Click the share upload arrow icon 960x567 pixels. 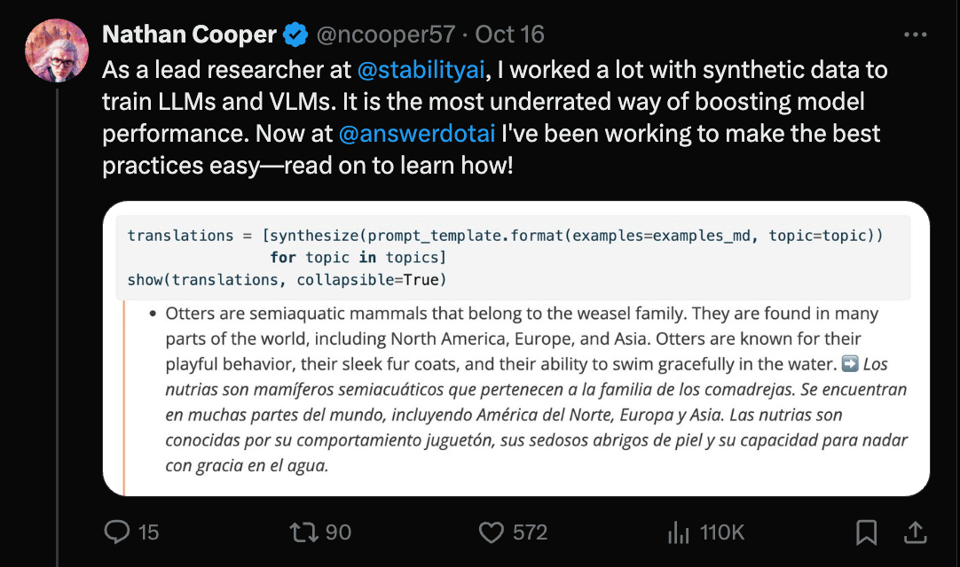coord(915,532)
